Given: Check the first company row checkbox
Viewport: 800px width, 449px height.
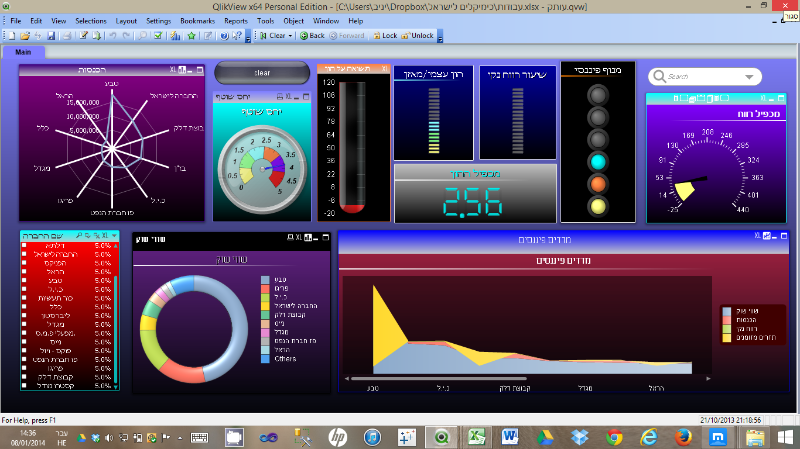Looking at the screenshot, I should pos(24,246).
